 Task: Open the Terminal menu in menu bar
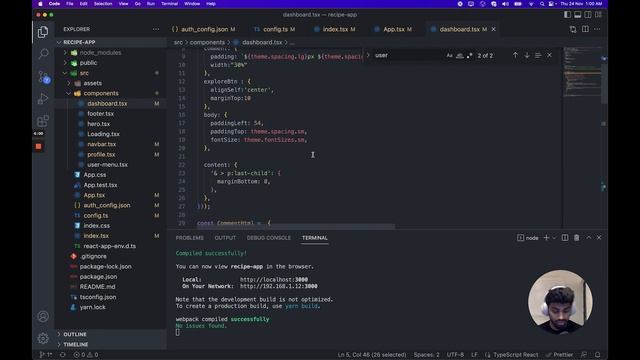click(169, 4)
